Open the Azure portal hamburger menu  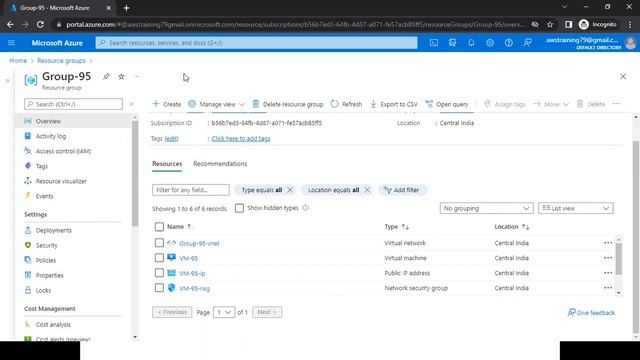tap(11, 43)
